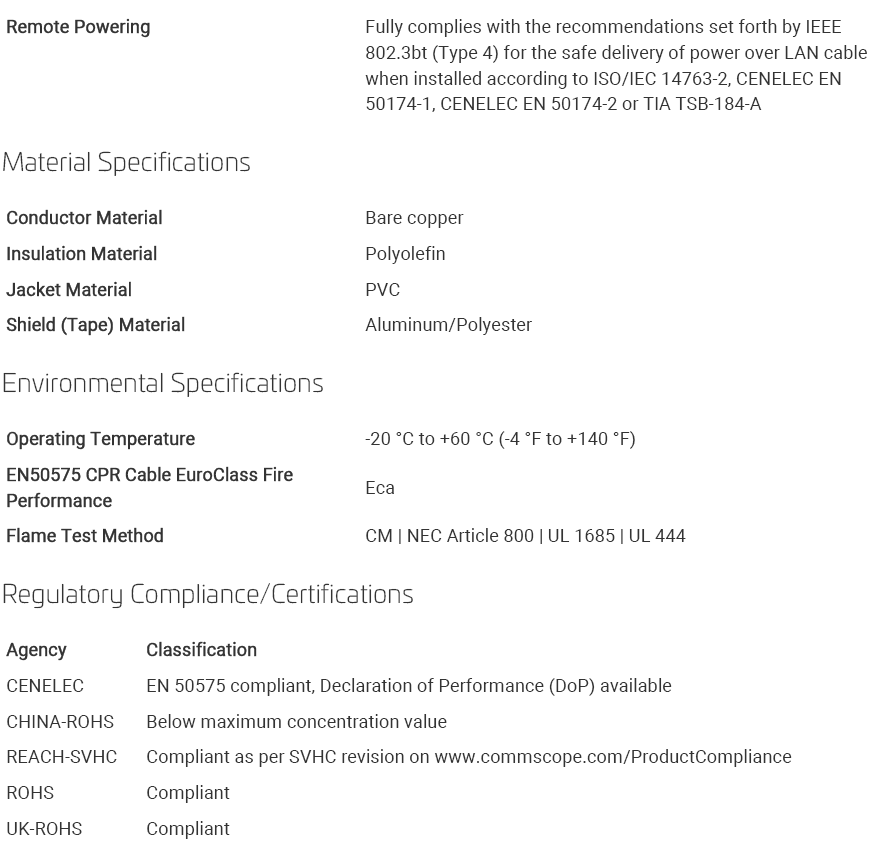Click the Regulatory Compliance/Certifications heading

click(x=207, y=595)
